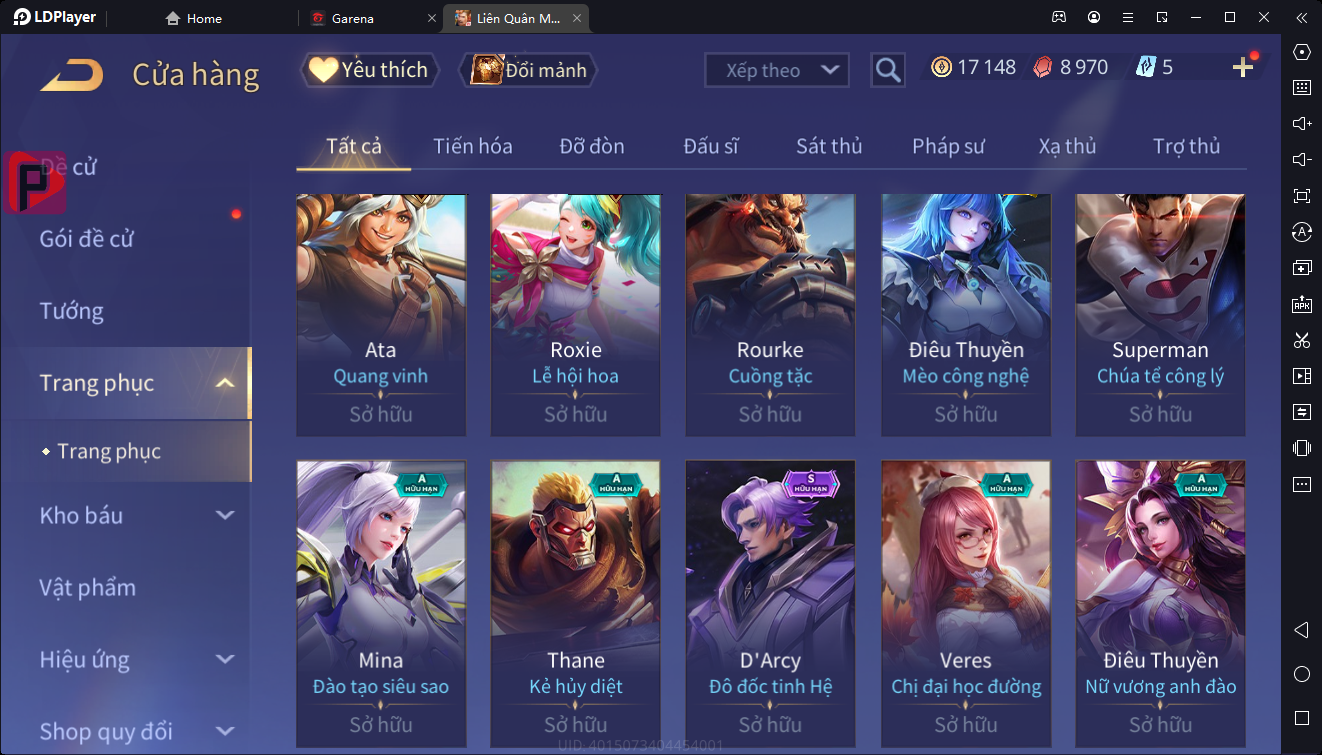Click LDPlayer volume up icon
The width and height of the screenshot is (1322, 755).
coord(1302,123)
